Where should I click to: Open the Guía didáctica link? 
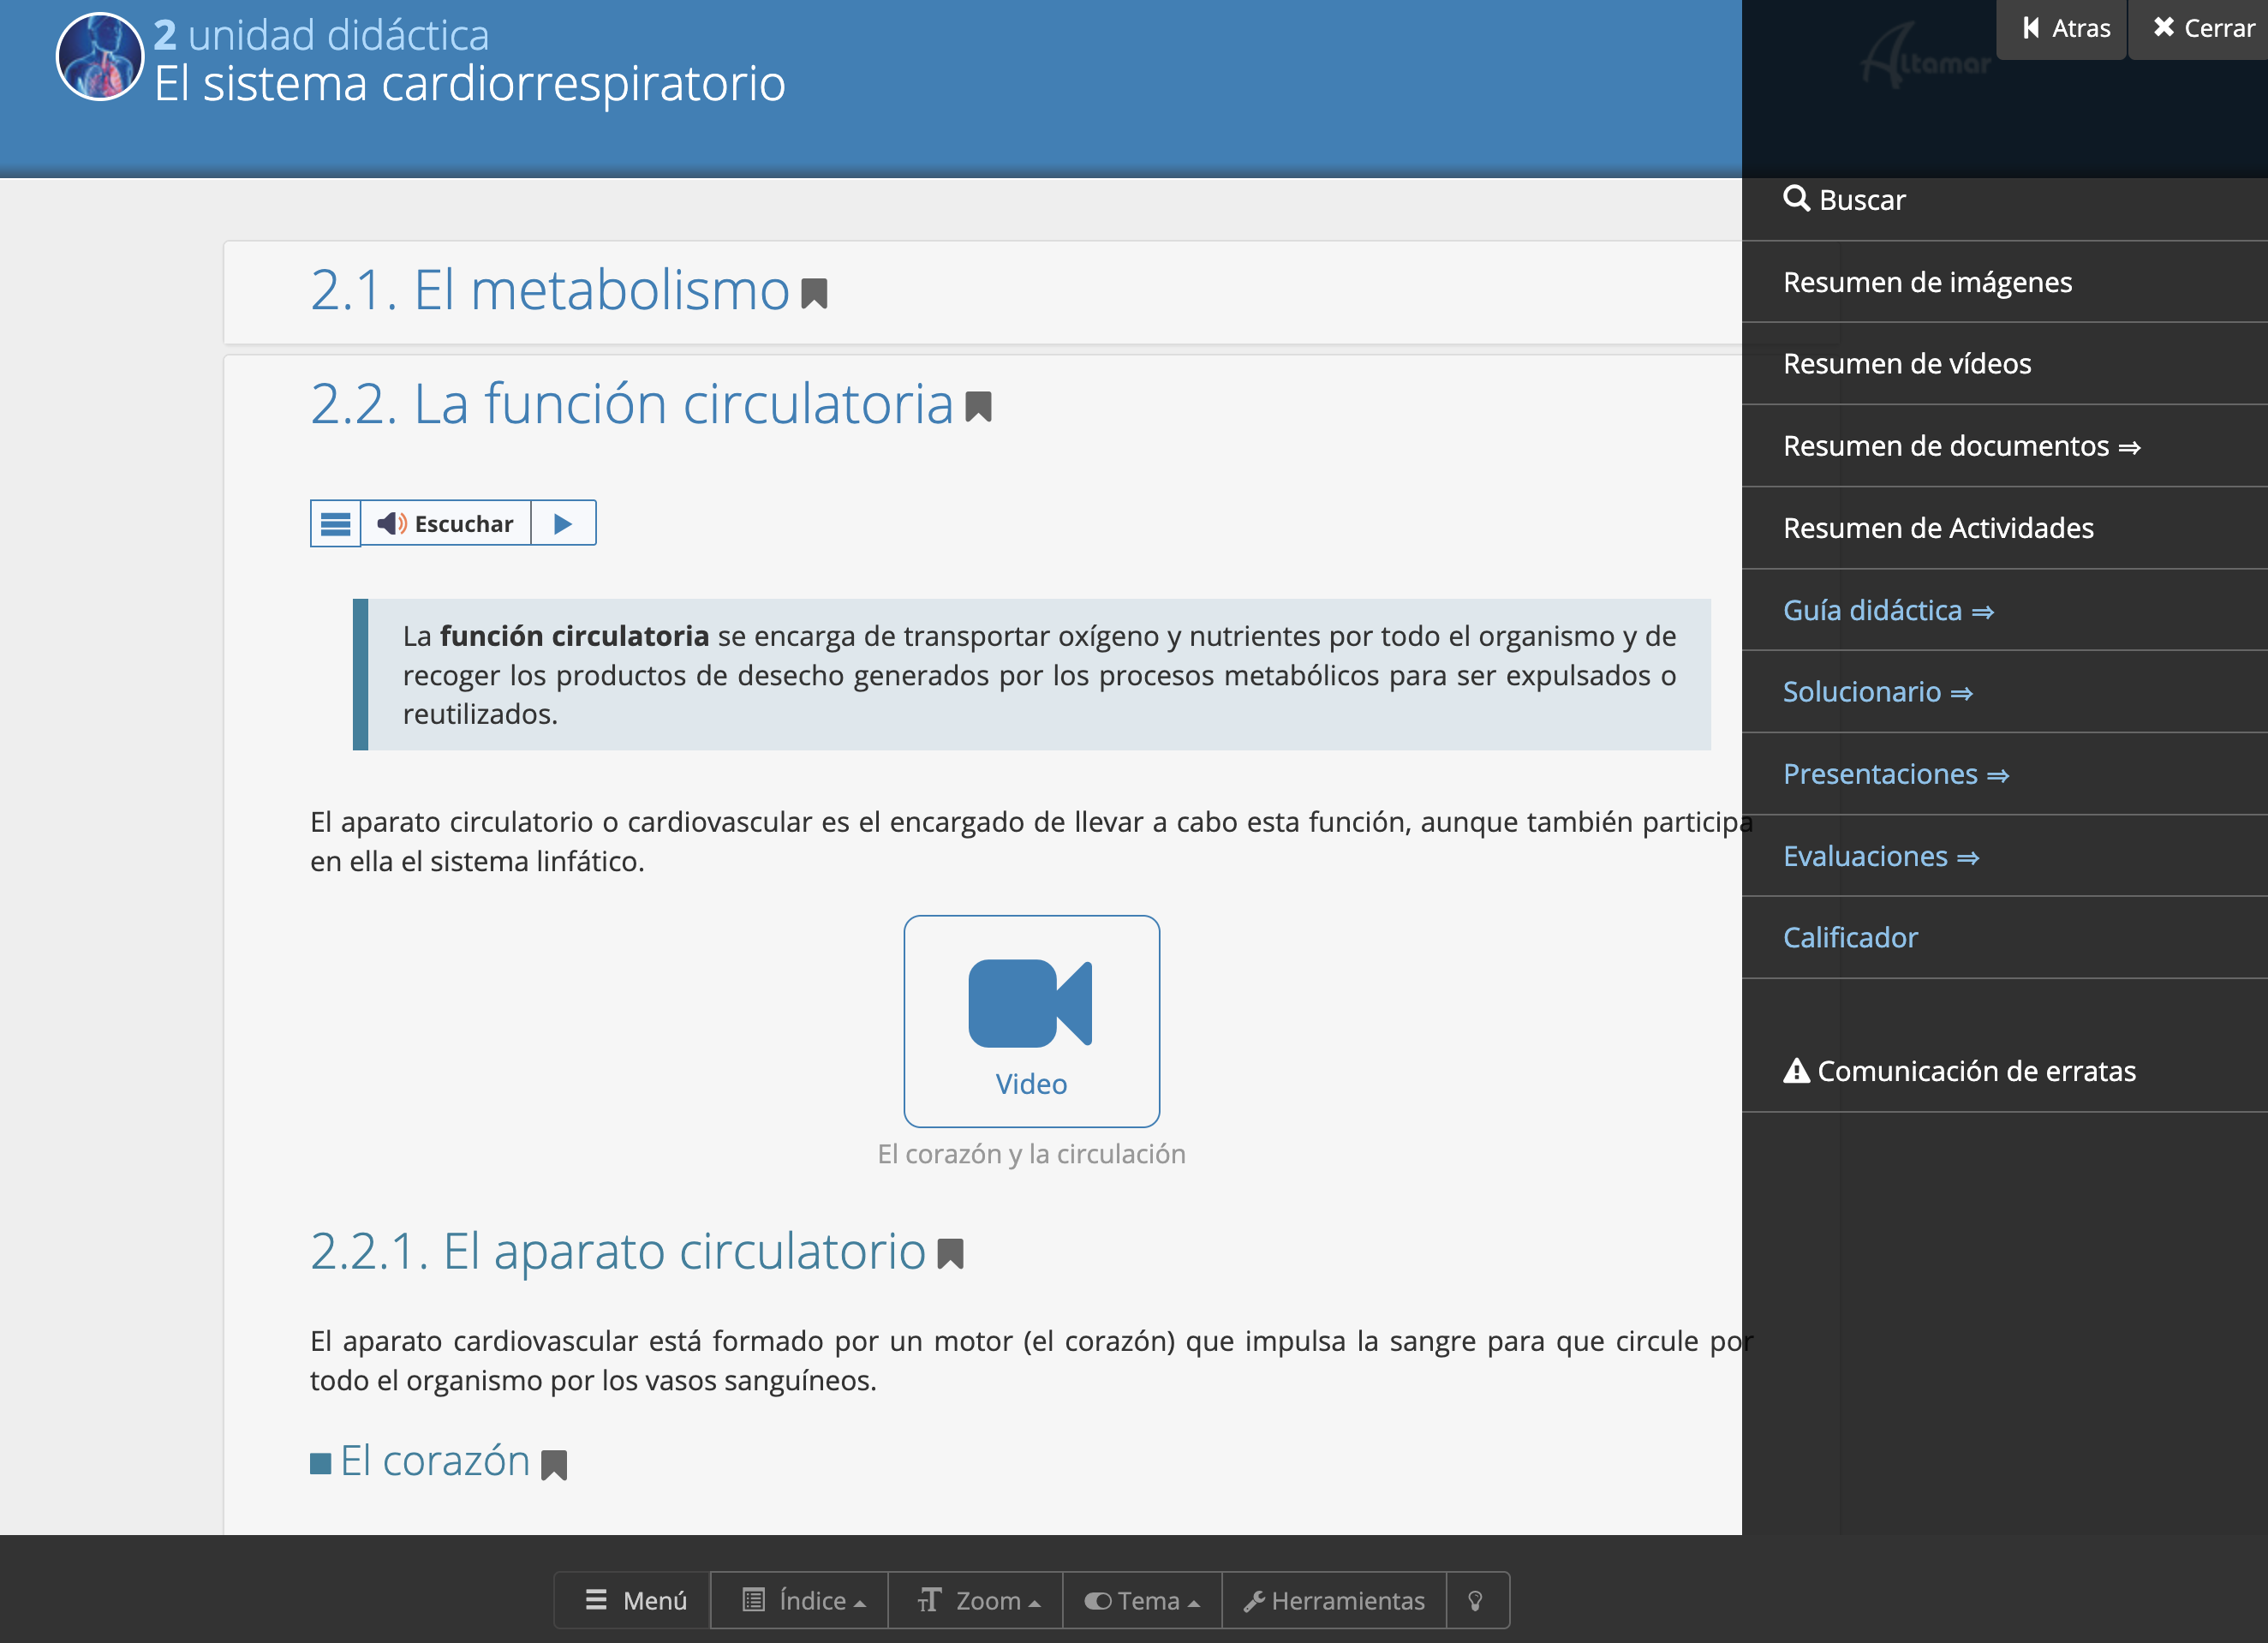(x=1887, y=610)
